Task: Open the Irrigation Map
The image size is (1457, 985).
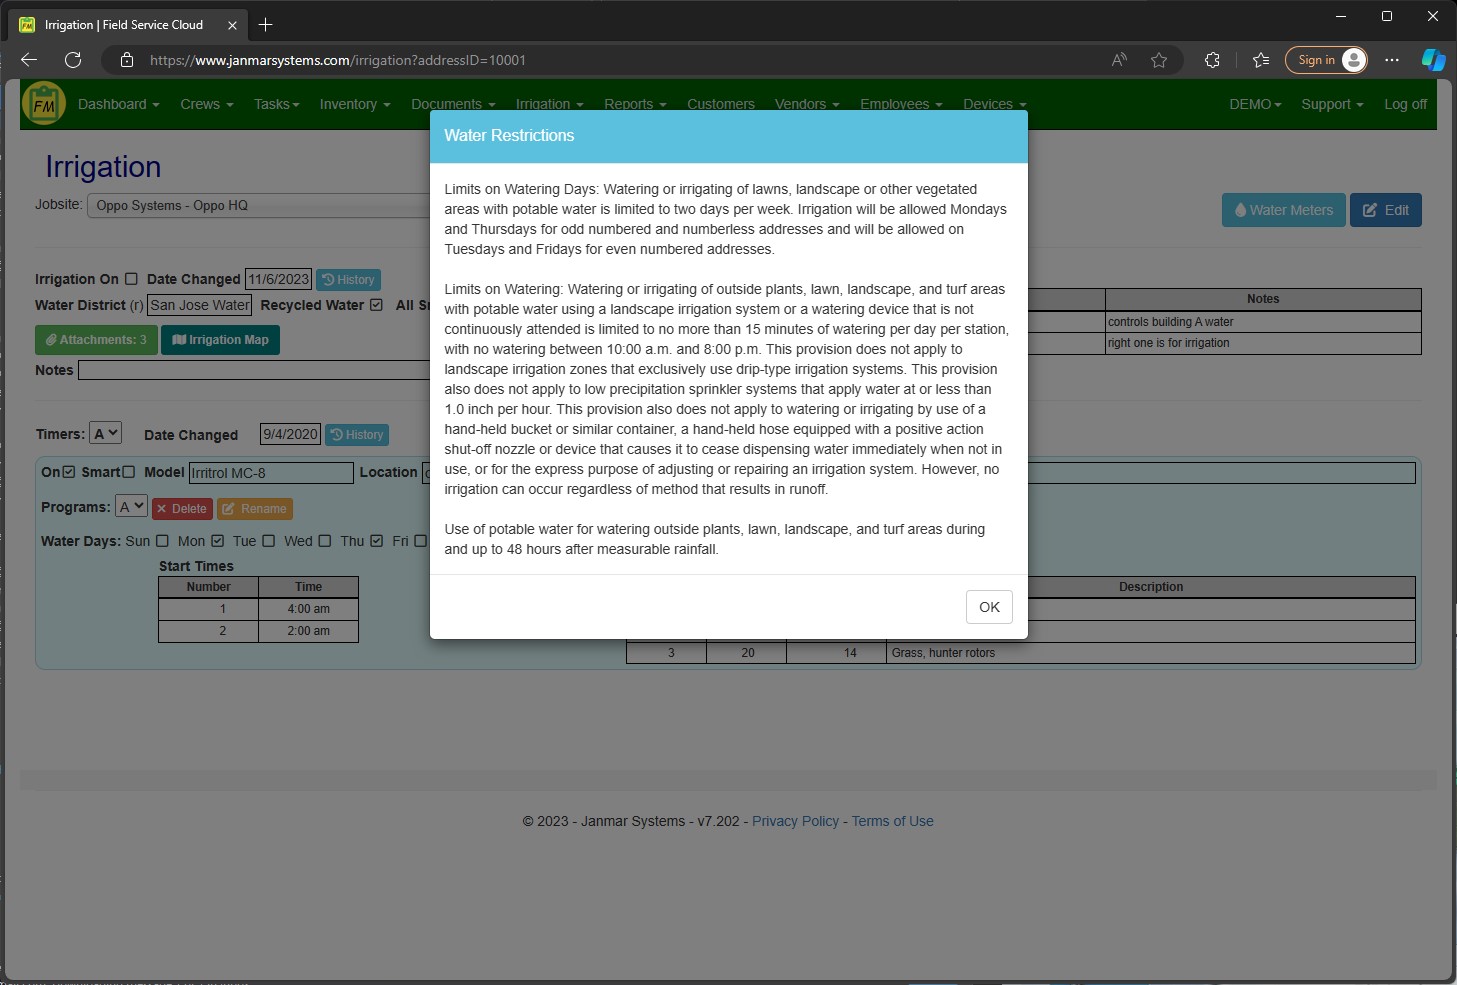Action: (220, 340)
